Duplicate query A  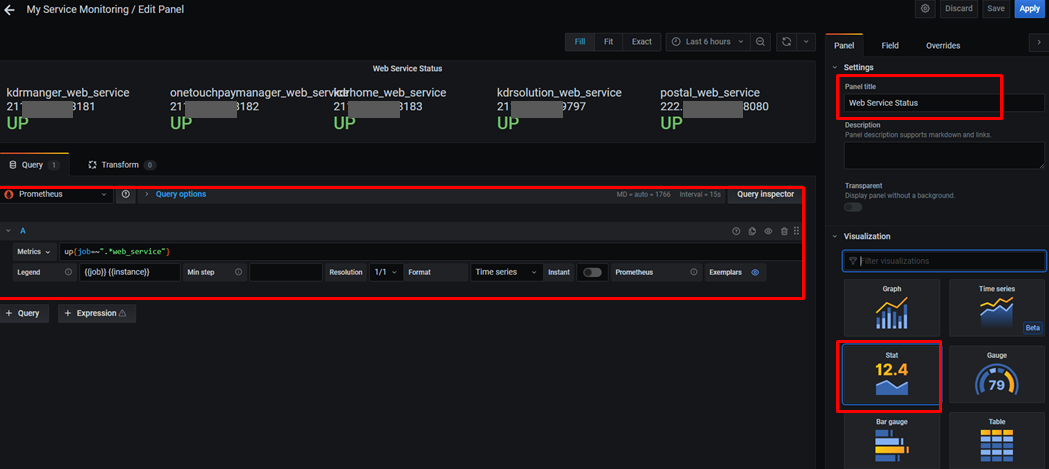click(753, 231)
